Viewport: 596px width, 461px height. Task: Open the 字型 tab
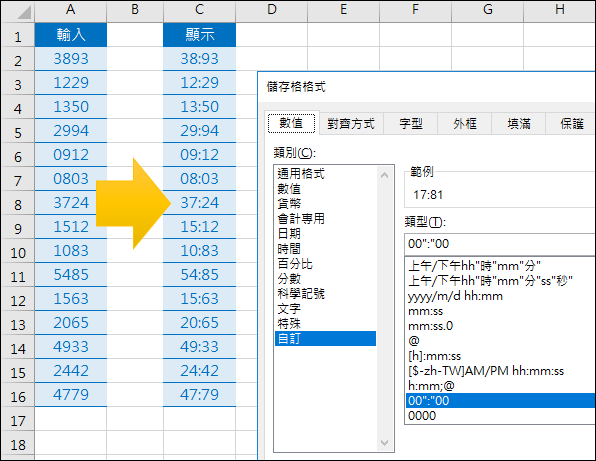tap(411, 124)
